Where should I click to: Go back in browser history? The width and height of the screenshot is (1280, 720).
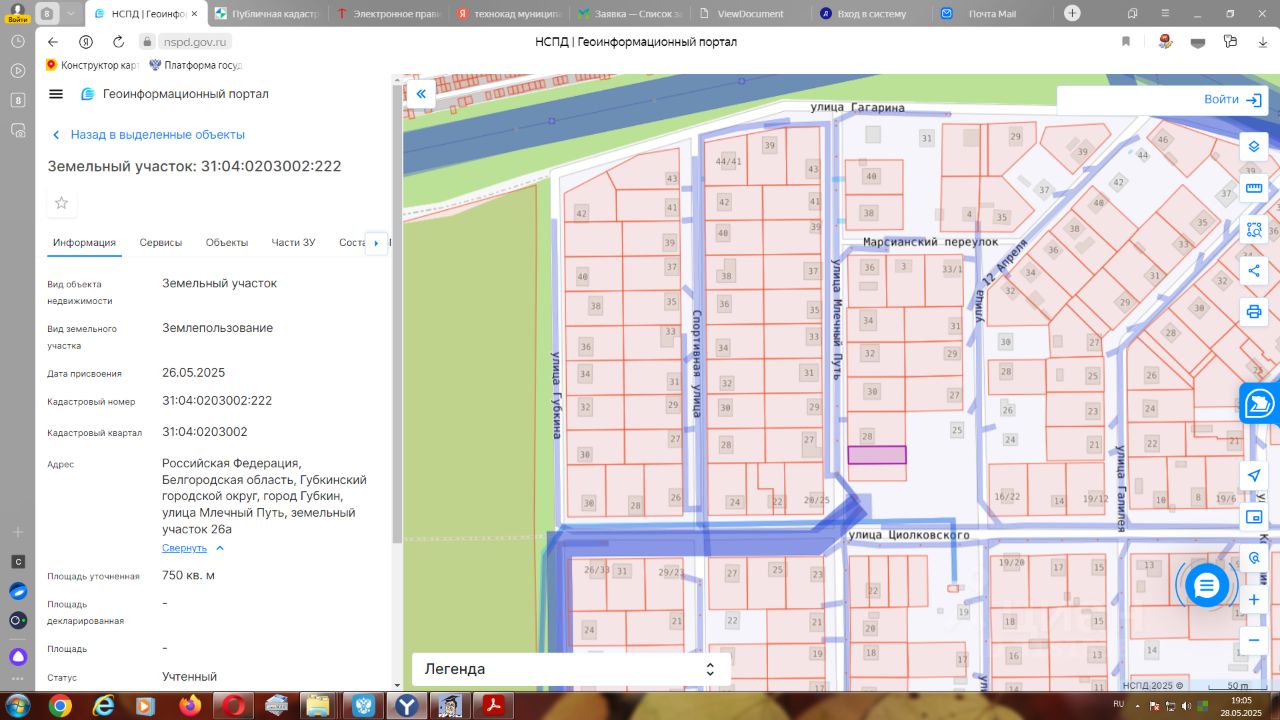tap(53, 42)
